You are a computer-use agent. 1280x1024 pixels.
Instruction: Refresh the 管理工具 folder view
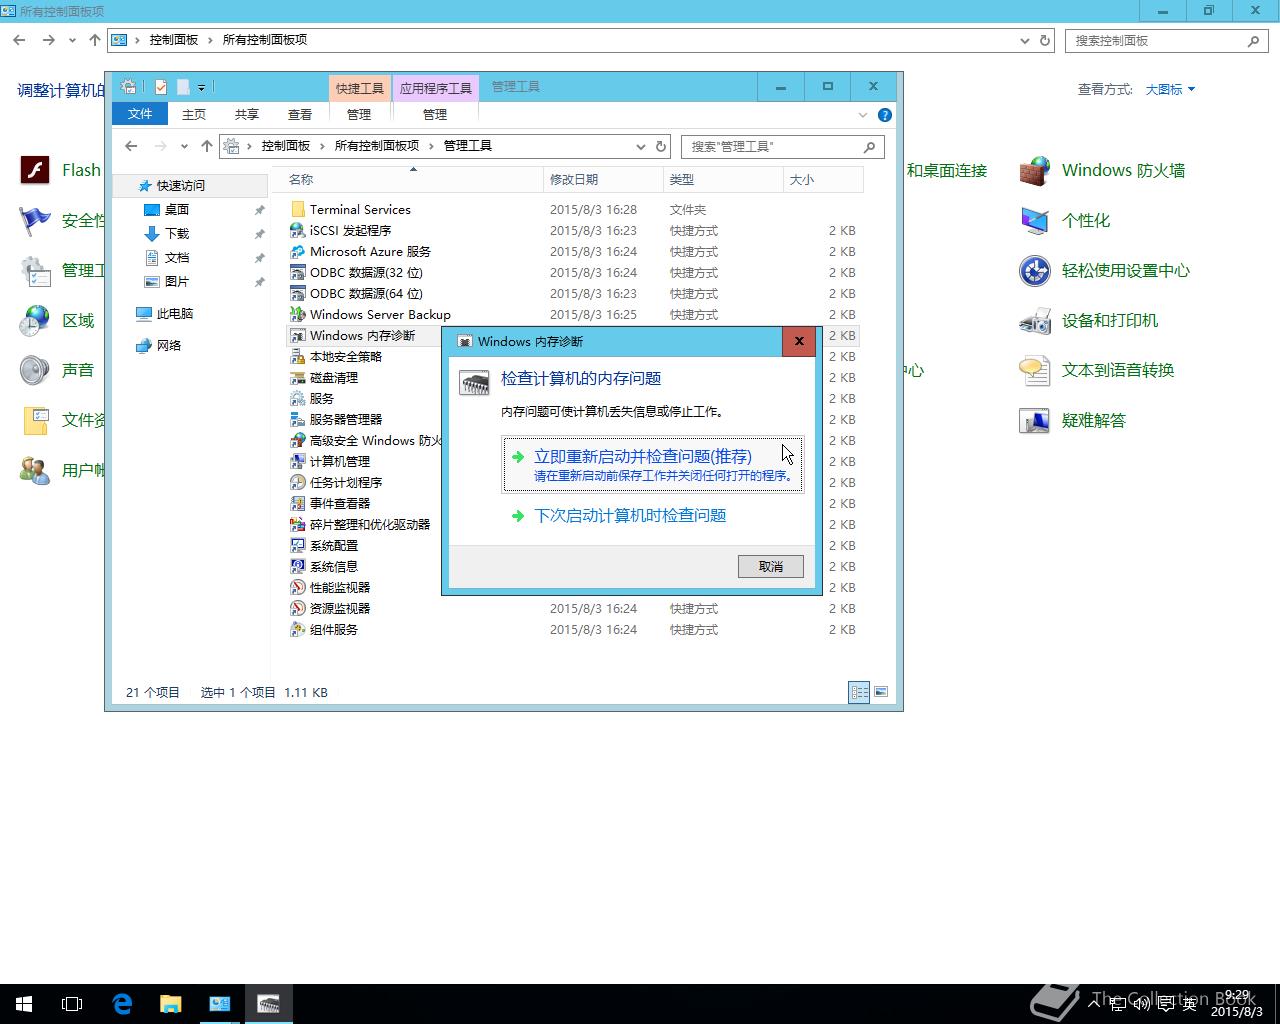tap(661, 146)
